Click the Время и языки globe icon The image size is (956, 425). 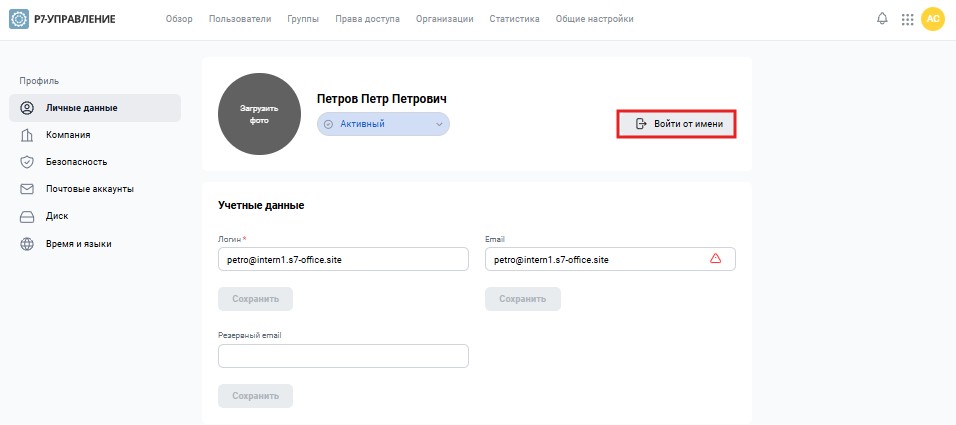click(x=27, y=244)
